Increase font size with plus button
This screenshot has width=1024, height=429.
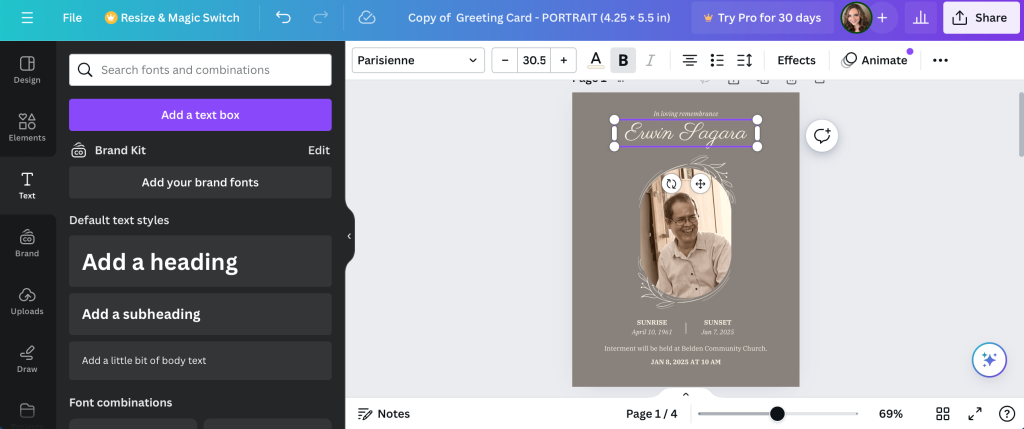(563, 60)
